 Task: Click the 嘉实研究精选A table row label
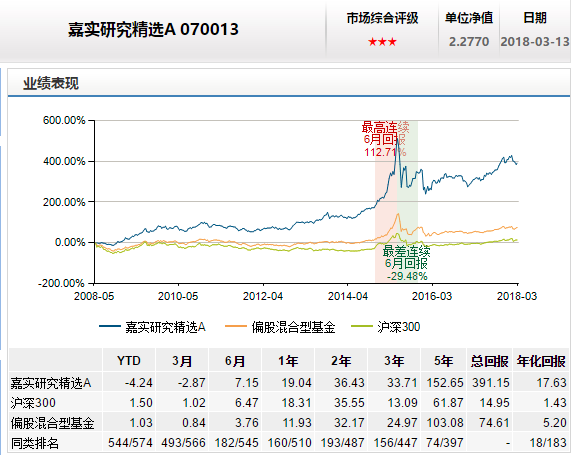(51, 383)
